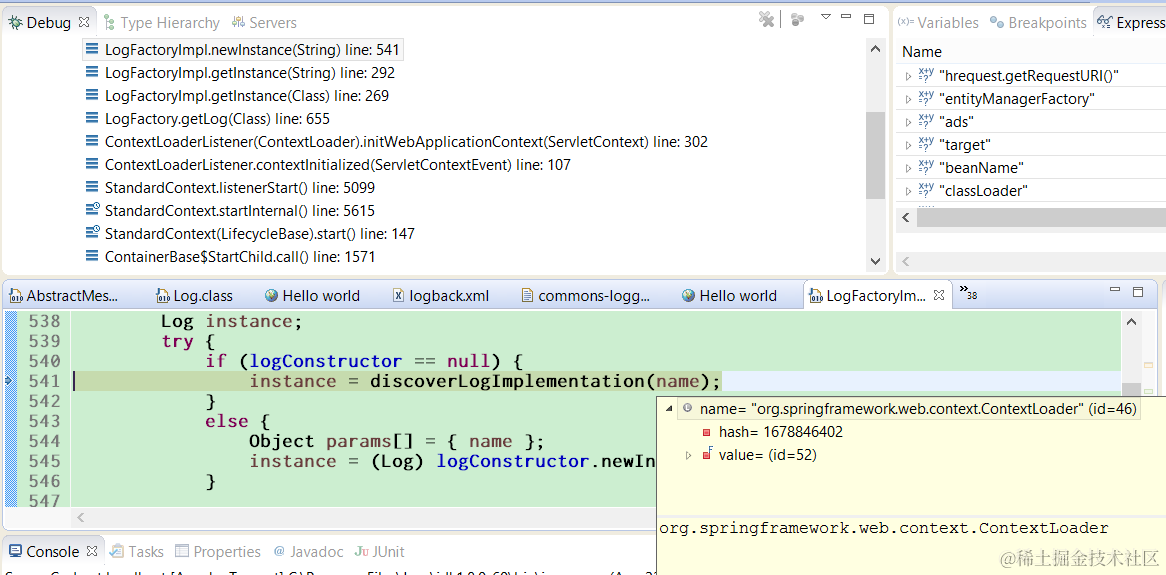Click the watch expression icon beside "target"
The height and width of the screenshot is (575, 1166).
(926, 144)
